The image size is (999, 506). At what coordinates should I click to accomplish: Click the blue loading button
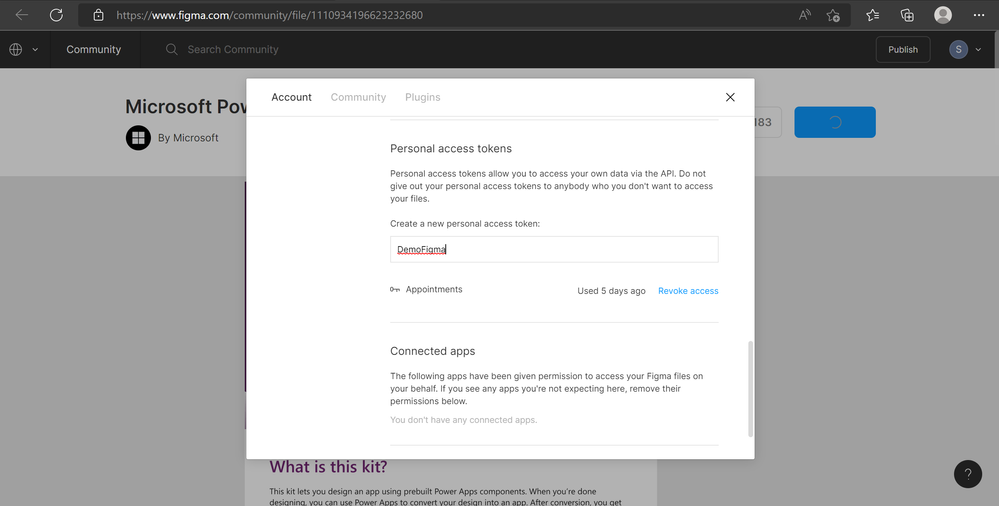(x=835, y=122)
